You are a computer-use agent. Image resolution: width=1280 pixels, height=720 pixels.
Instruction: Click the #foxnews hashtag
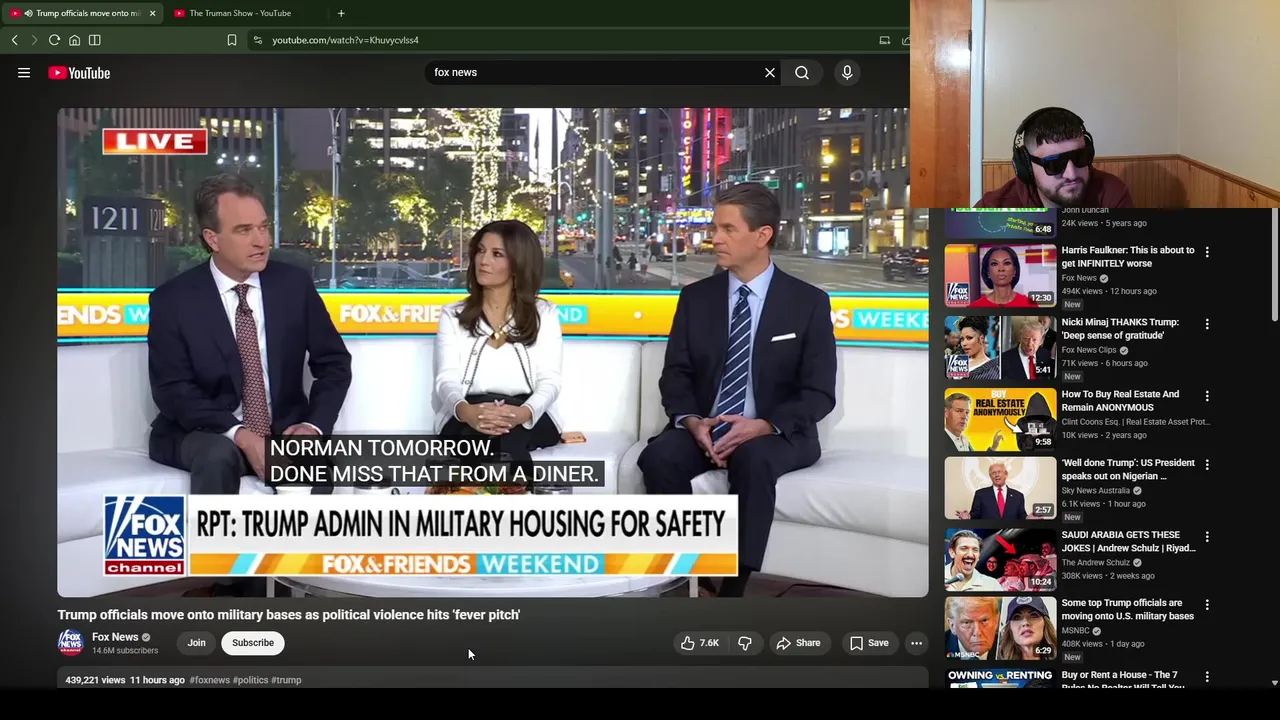click(209, 680)
